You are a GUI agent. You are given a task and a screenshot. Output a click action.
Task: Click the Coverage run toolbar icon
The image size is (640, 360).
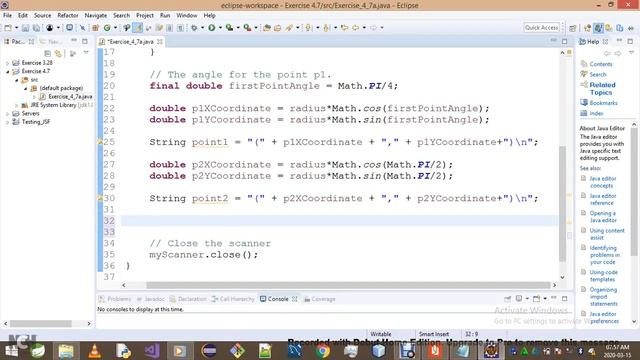coord(229,28)
